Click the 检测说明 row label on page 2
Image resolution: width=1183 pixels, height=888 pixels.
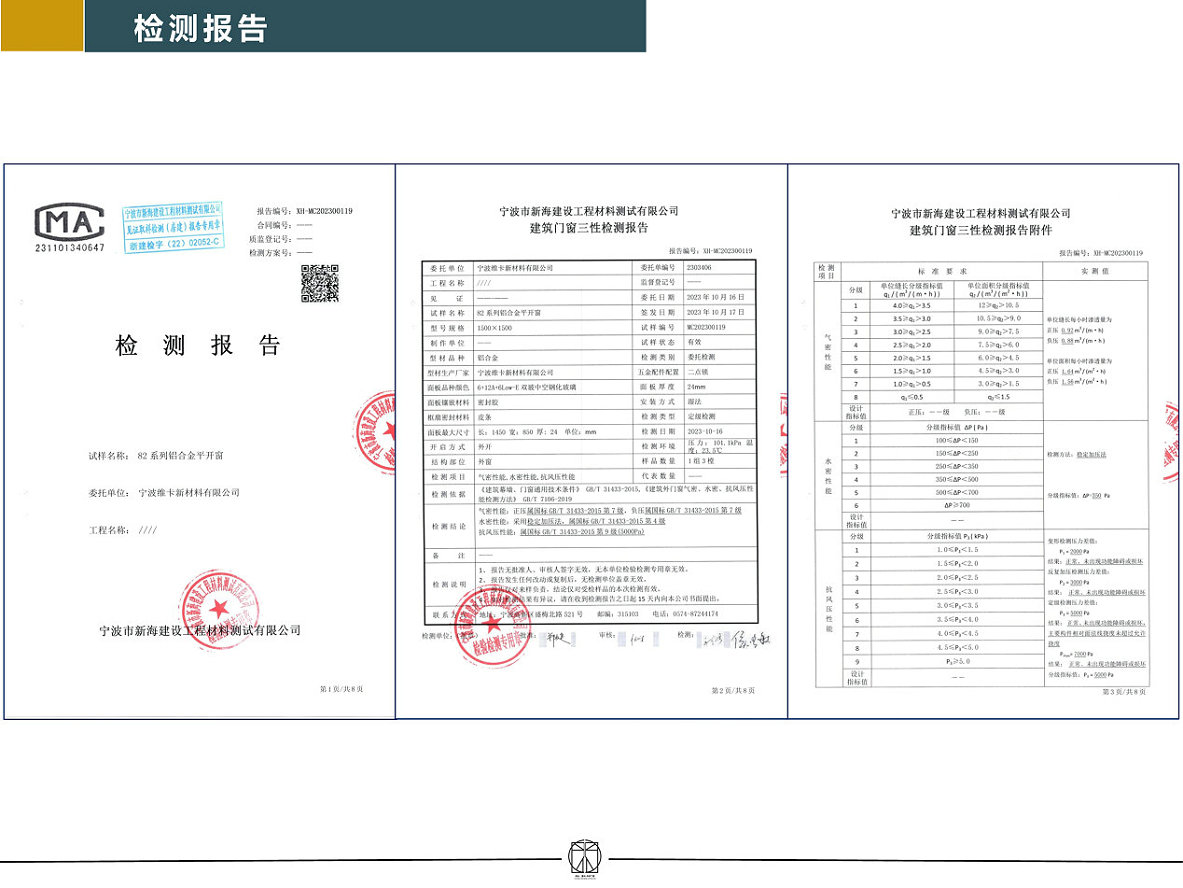pos(448,585)
